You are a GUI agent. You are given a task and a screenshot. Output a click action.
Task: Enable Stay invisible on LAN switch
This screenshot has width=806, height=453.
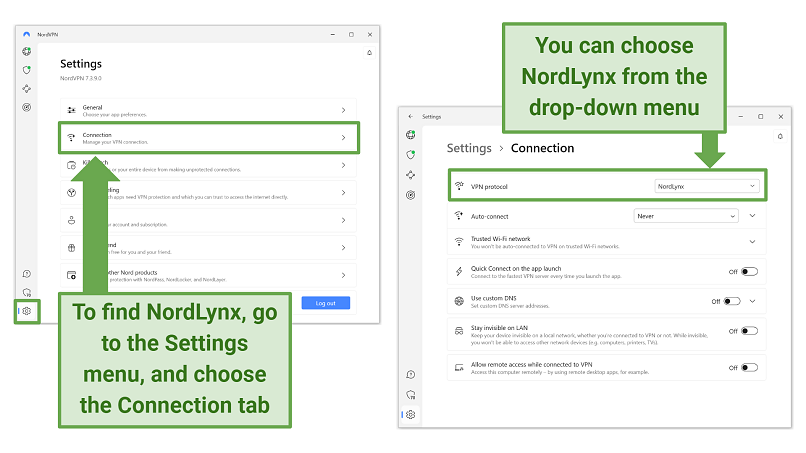(749, 331)
